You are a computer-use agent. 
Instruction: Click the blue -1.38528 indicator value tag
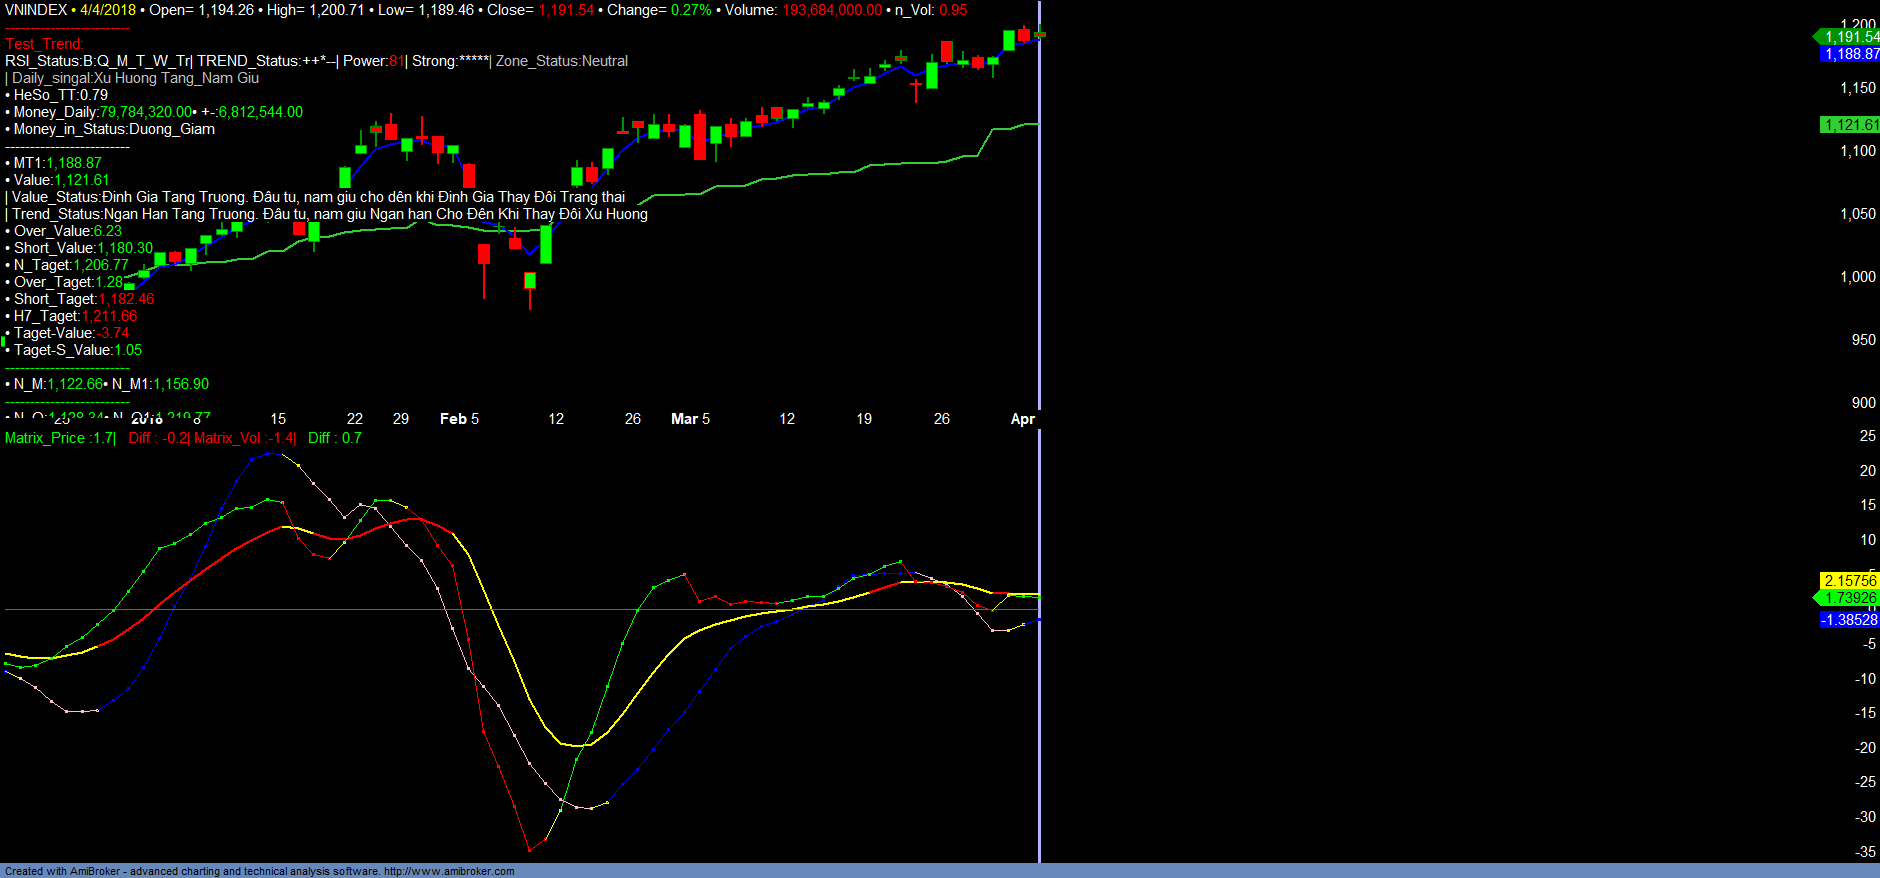(x=1850, y=620)
